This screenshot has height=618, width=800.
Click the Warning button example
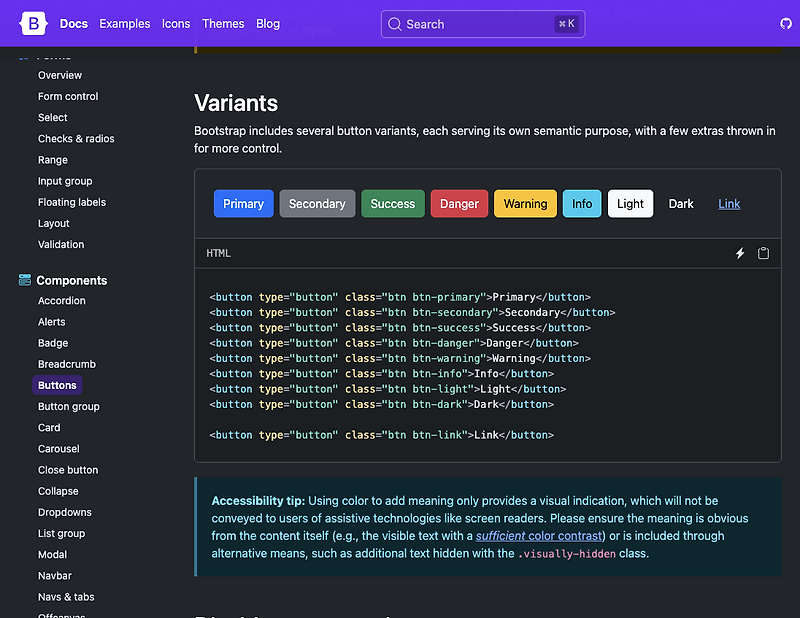point(525,203)
